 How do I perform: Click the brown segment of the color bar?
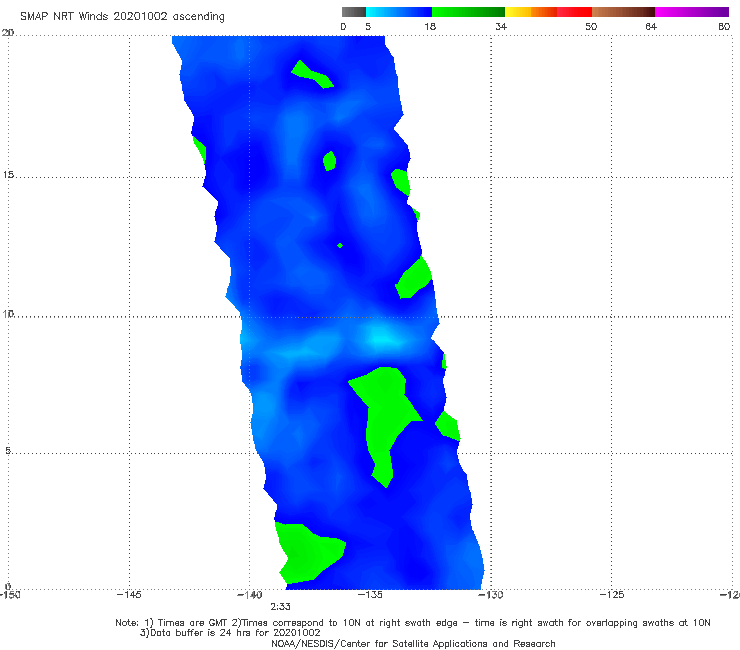623,12
